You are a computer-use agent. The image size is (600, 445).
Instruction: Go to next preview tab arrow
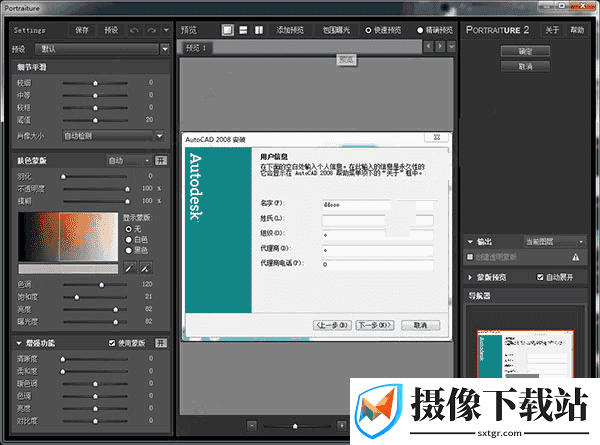pos(440,47)
